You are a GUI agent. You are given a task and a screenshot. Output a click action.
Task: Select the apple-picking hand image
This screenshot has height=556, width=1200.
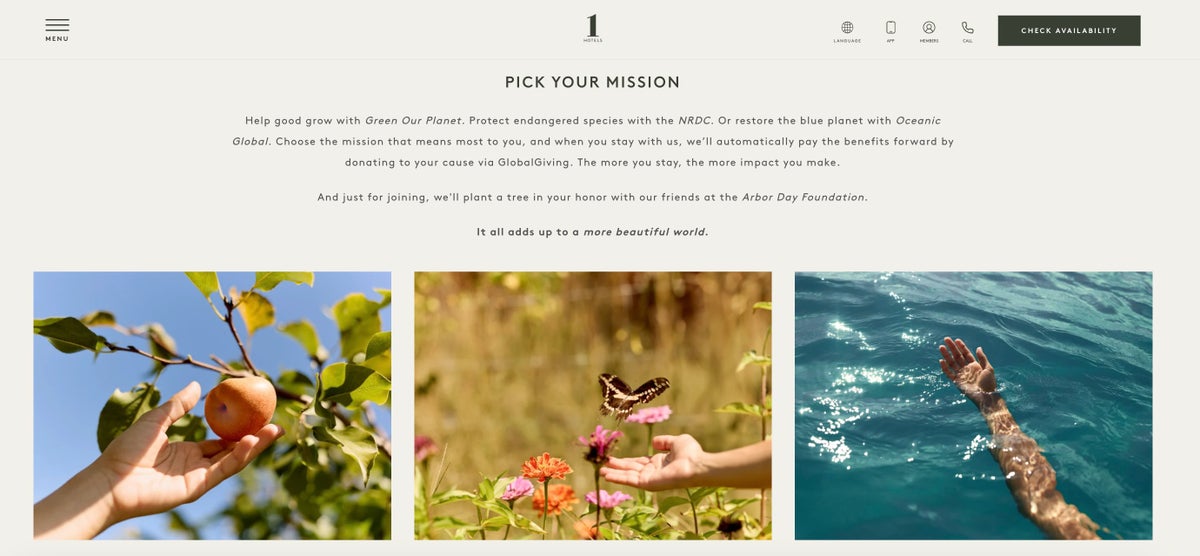(212, 405)
